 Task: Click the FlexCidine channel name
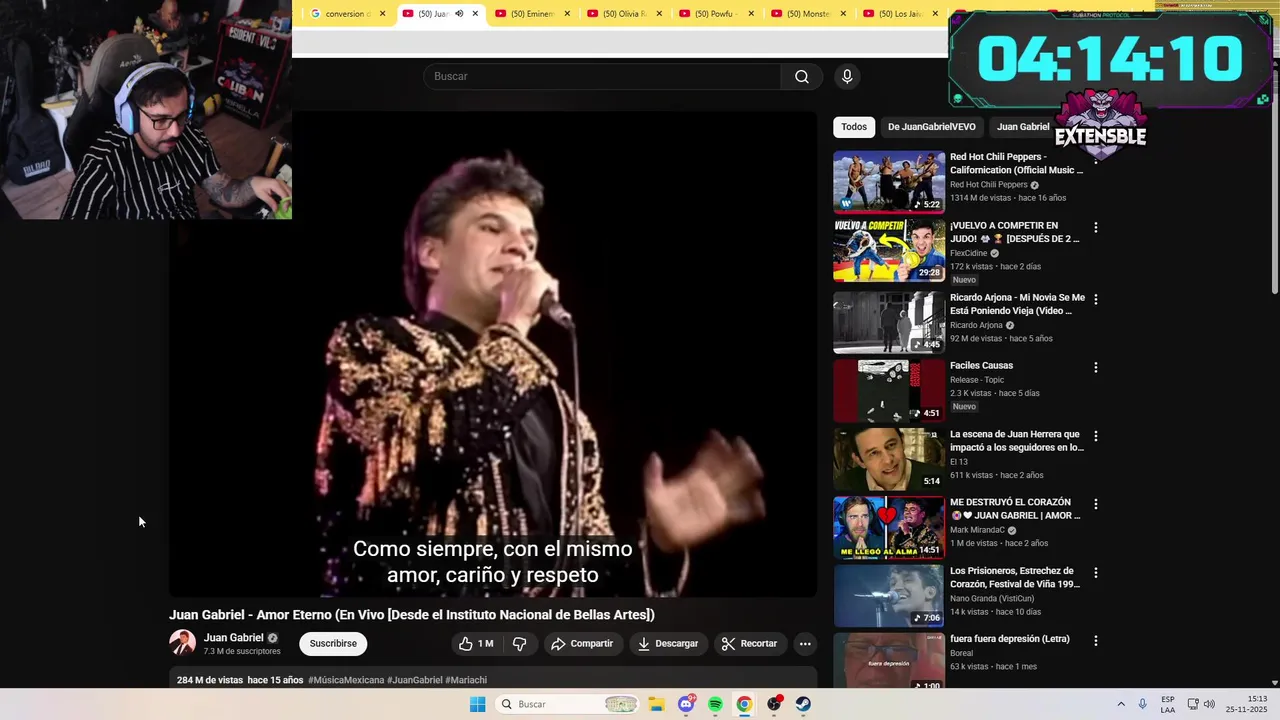pyautogui.click(x=968, y=253)
